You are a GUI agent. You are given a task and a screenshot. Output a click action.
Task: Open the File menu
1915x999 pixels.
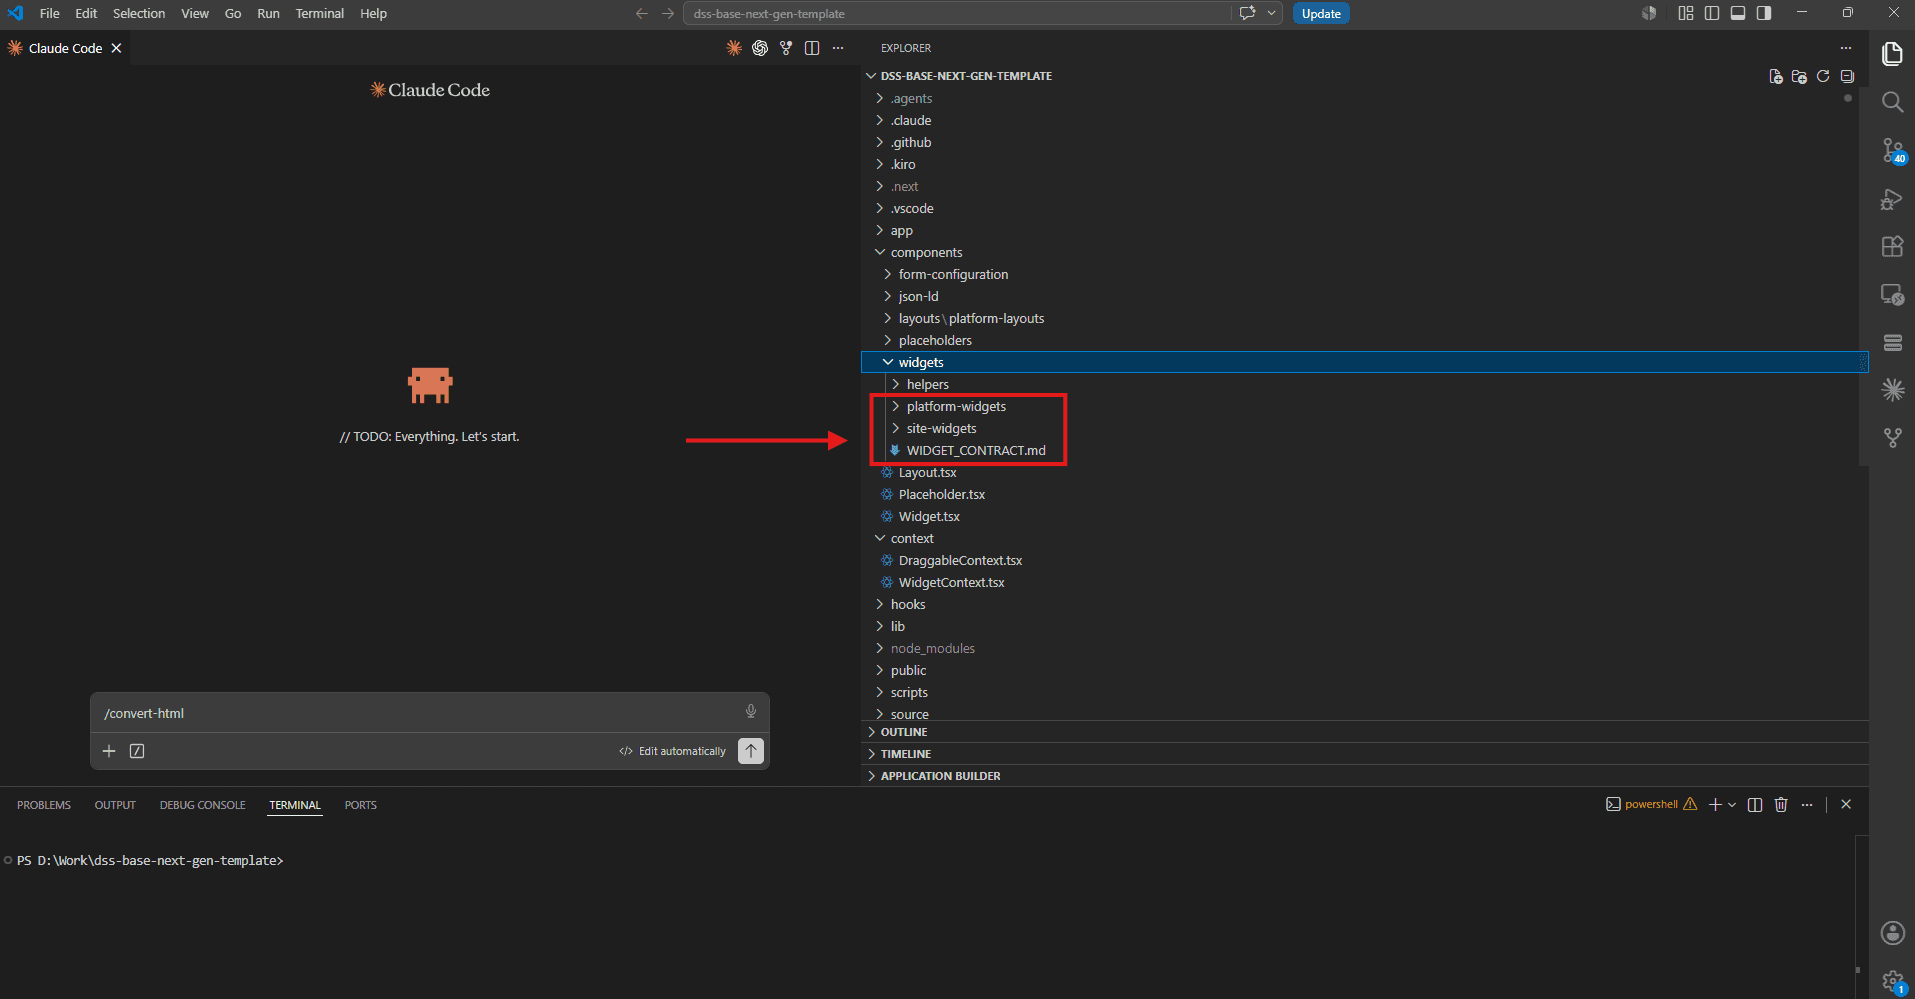pos(50,13)
